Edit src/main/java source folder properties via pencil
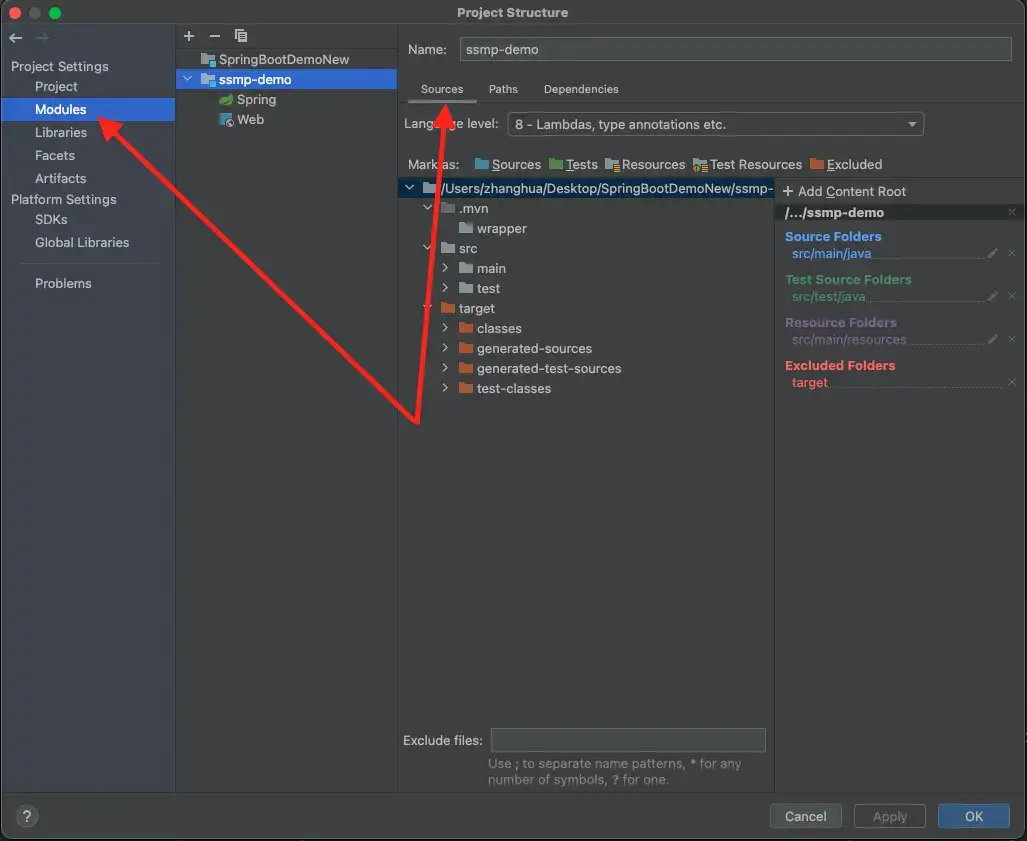 click(992, 254)
